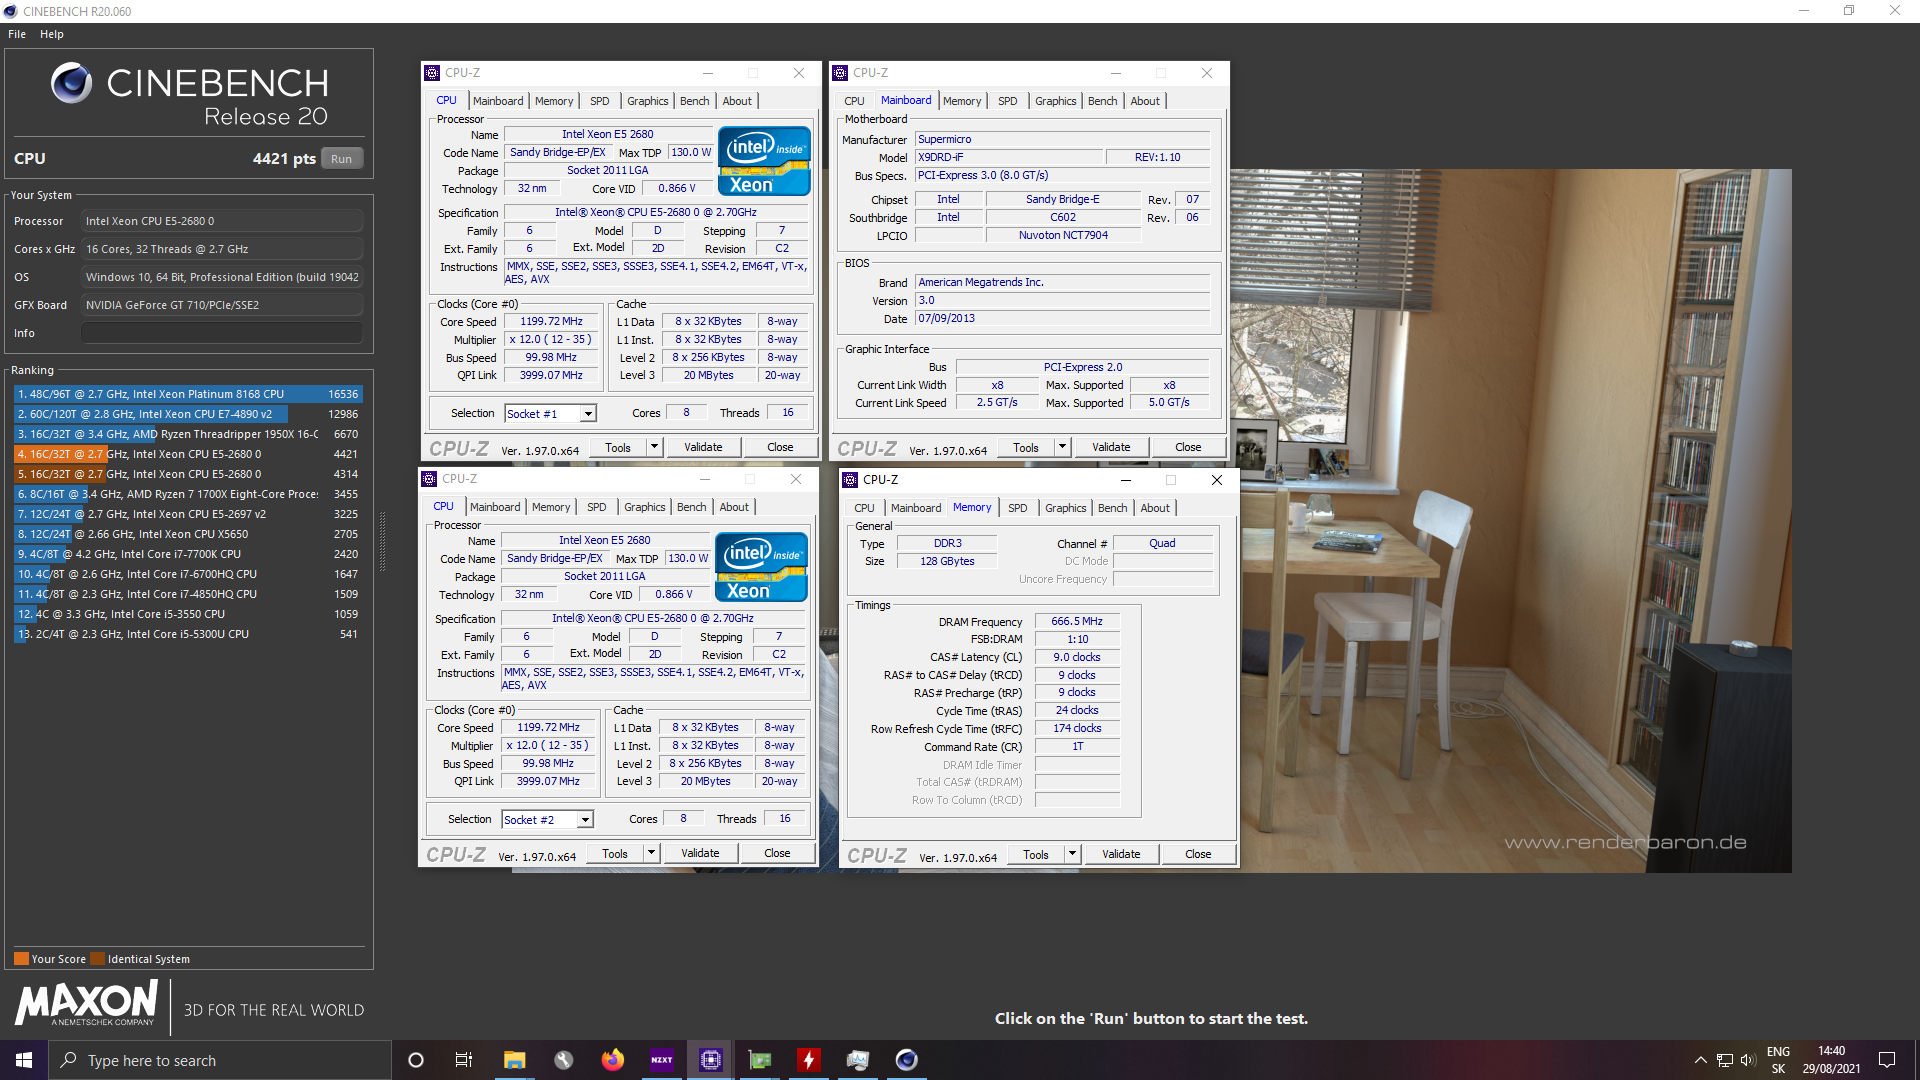Click the ENG SK language indicator
Viewport: 1920px width, 1080px height.
tap(1778, 1060)
